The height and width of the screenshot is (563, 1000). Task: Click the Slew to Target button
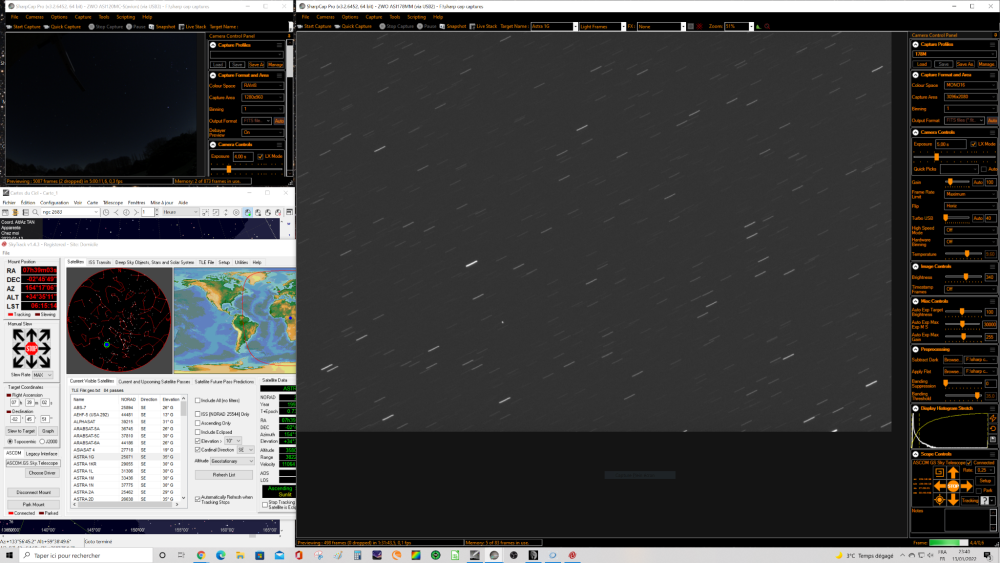(21, 431)
